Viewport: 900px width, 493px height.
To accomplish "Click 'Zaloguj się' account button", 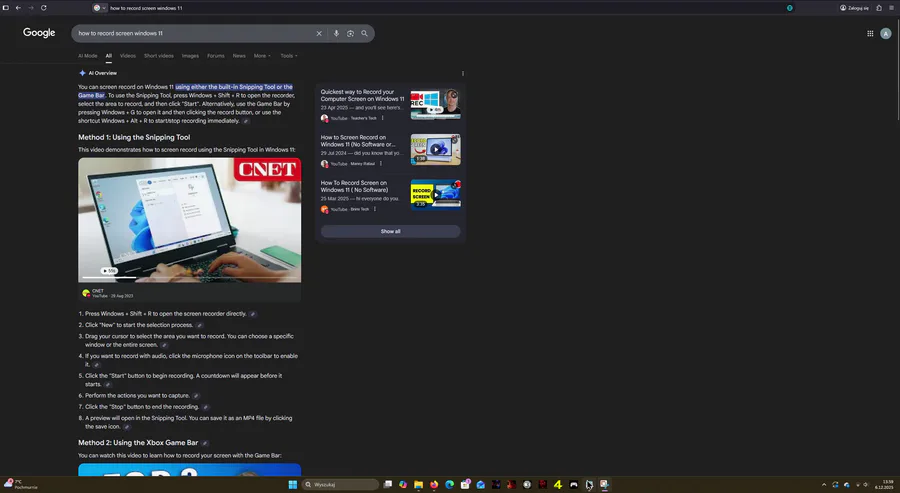I will [854, 8].
